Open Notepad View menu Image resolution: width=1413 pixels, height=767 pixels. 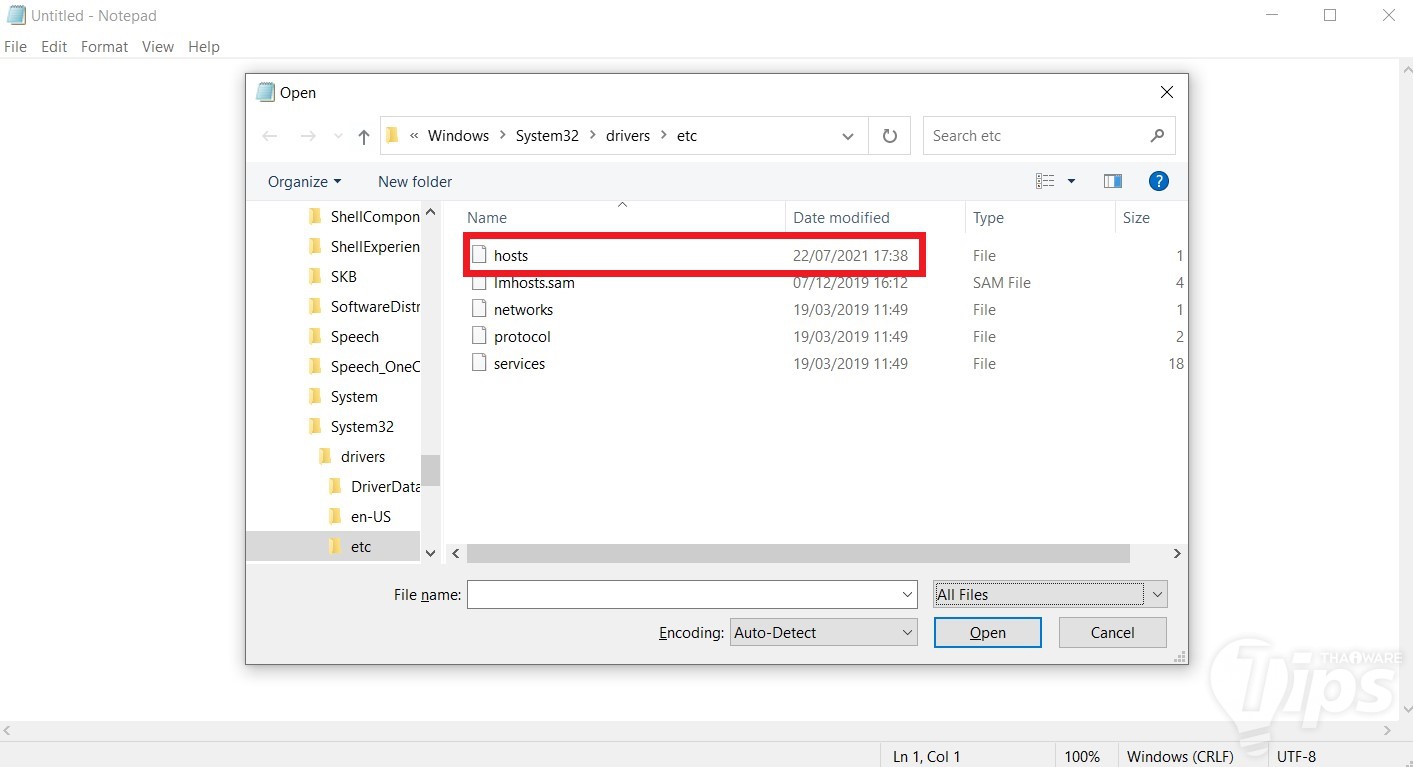click(x=158, y=46)
